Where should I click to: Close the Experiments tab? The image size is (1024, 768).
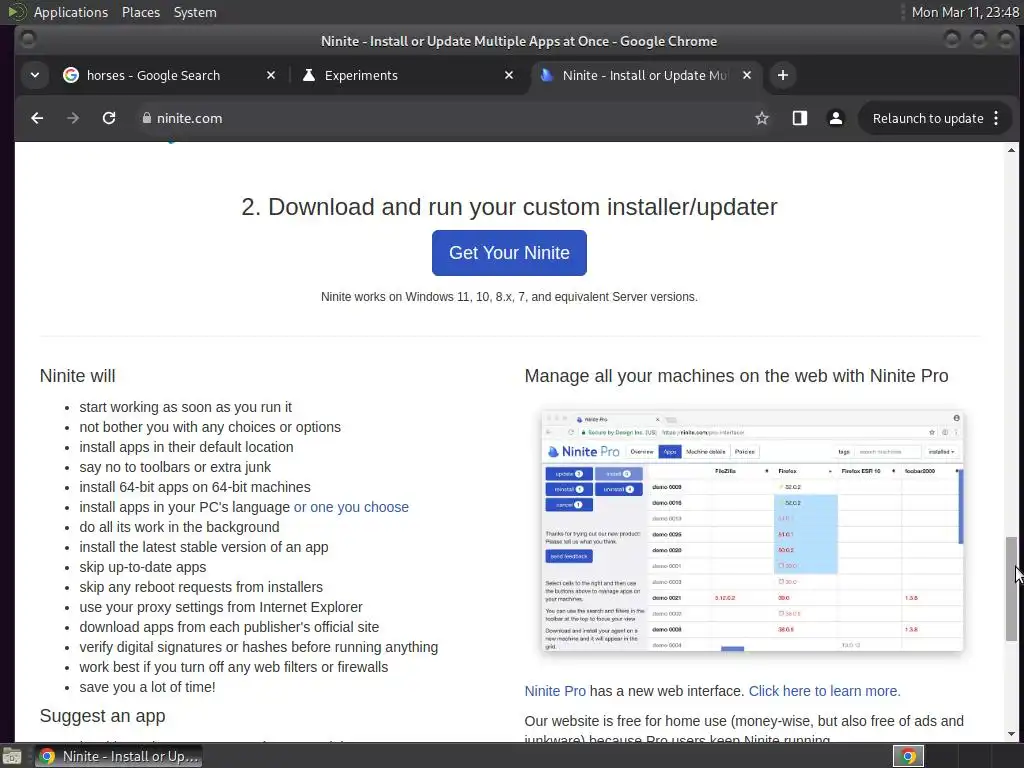[509, 75]
